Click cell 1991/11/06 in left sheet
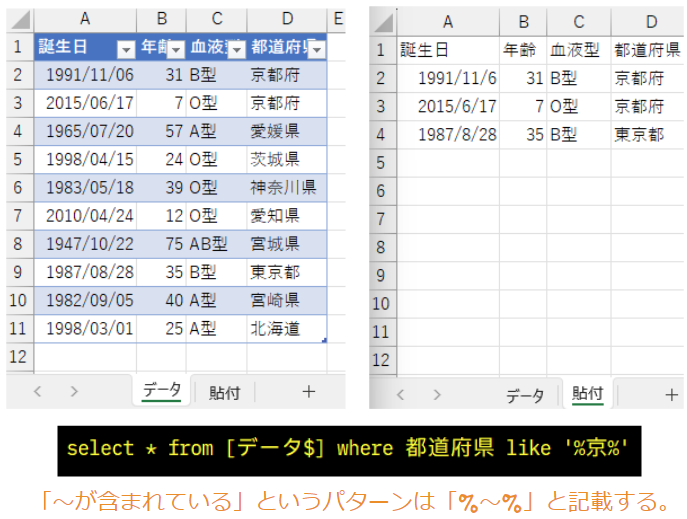Image resolution: width=687 pixels, height=519 pixels. point(85,75)
